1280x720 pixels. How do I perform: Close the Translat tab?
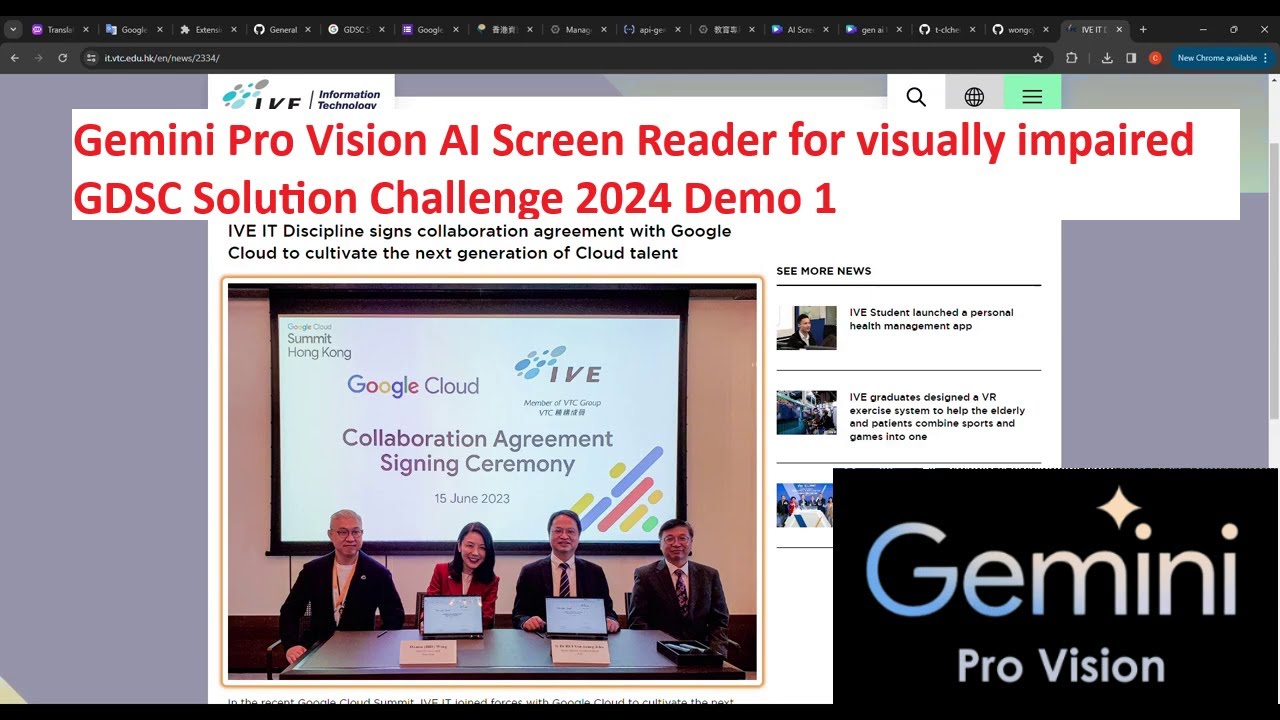[x=86, y=30]
